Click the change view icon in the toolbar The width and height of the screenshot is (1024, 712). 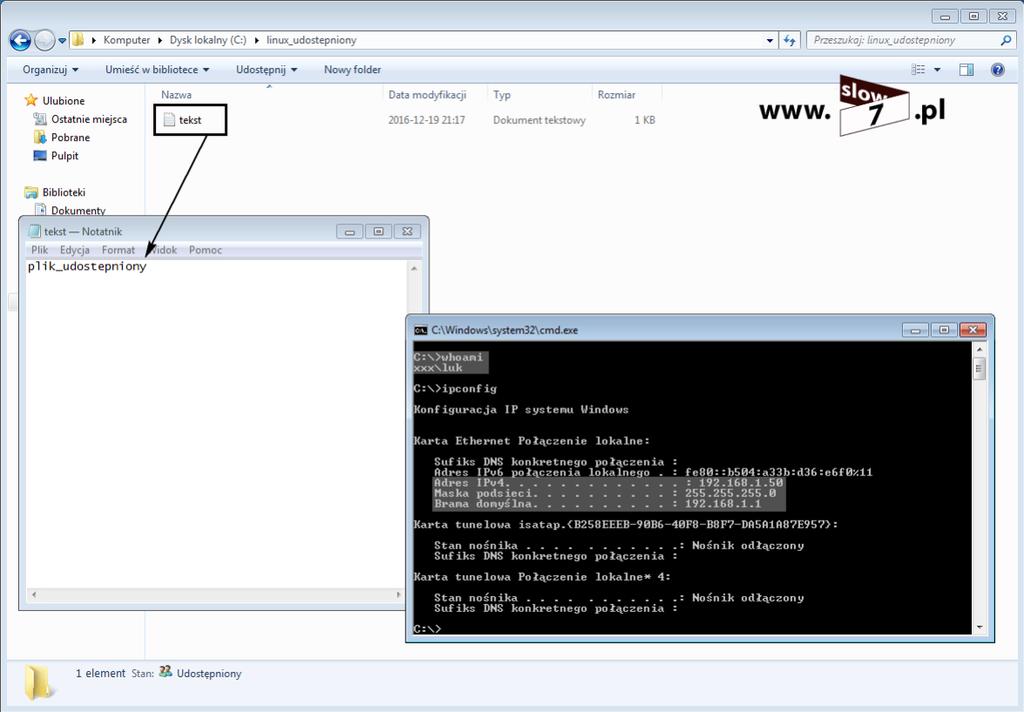pyautogui.click(x=918, y=69)
